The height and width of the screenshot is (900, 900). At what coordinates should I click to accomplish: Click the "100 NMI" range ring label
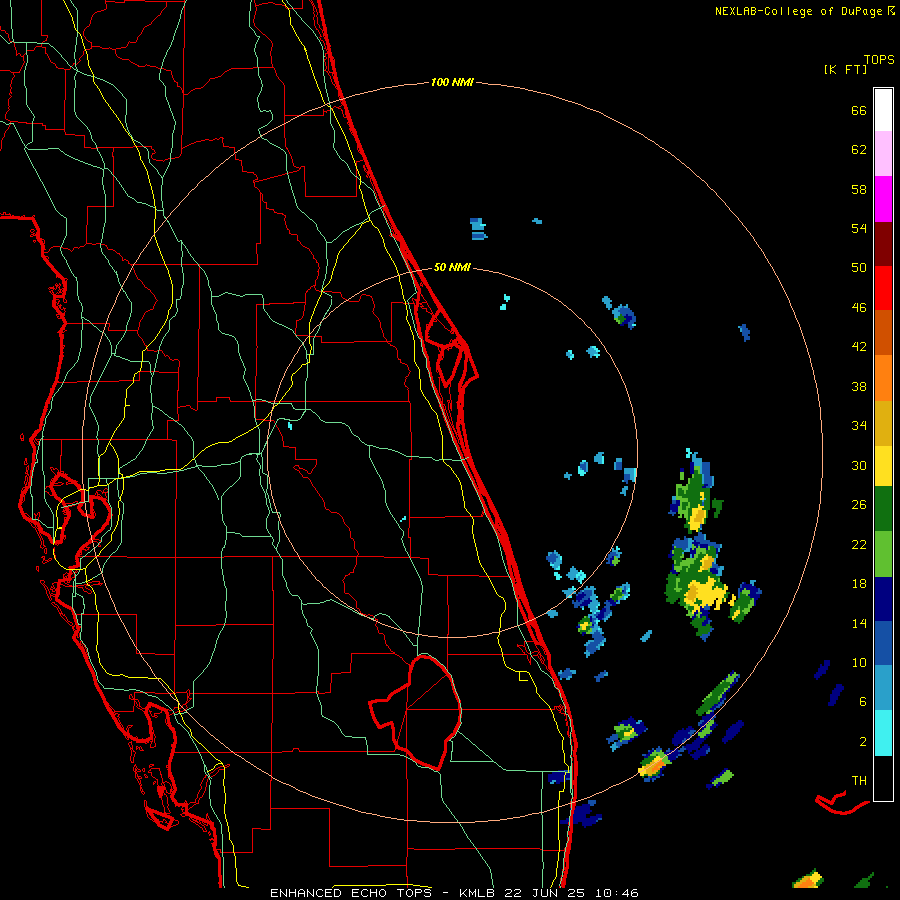click(x=452, y=82)
